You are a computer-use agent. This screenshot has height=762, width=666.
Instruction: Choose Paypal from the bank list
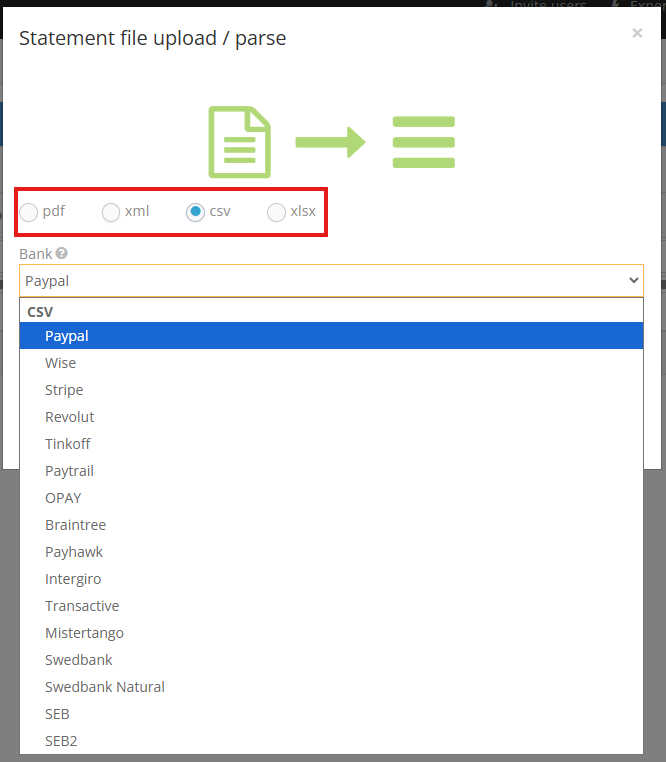pos(332,336)
